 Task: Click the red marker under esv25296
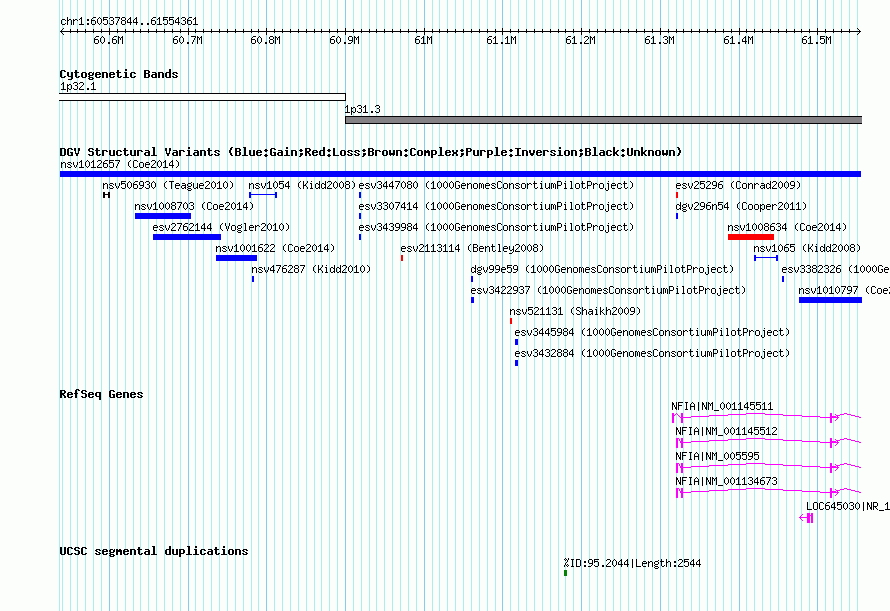[677, 195]
